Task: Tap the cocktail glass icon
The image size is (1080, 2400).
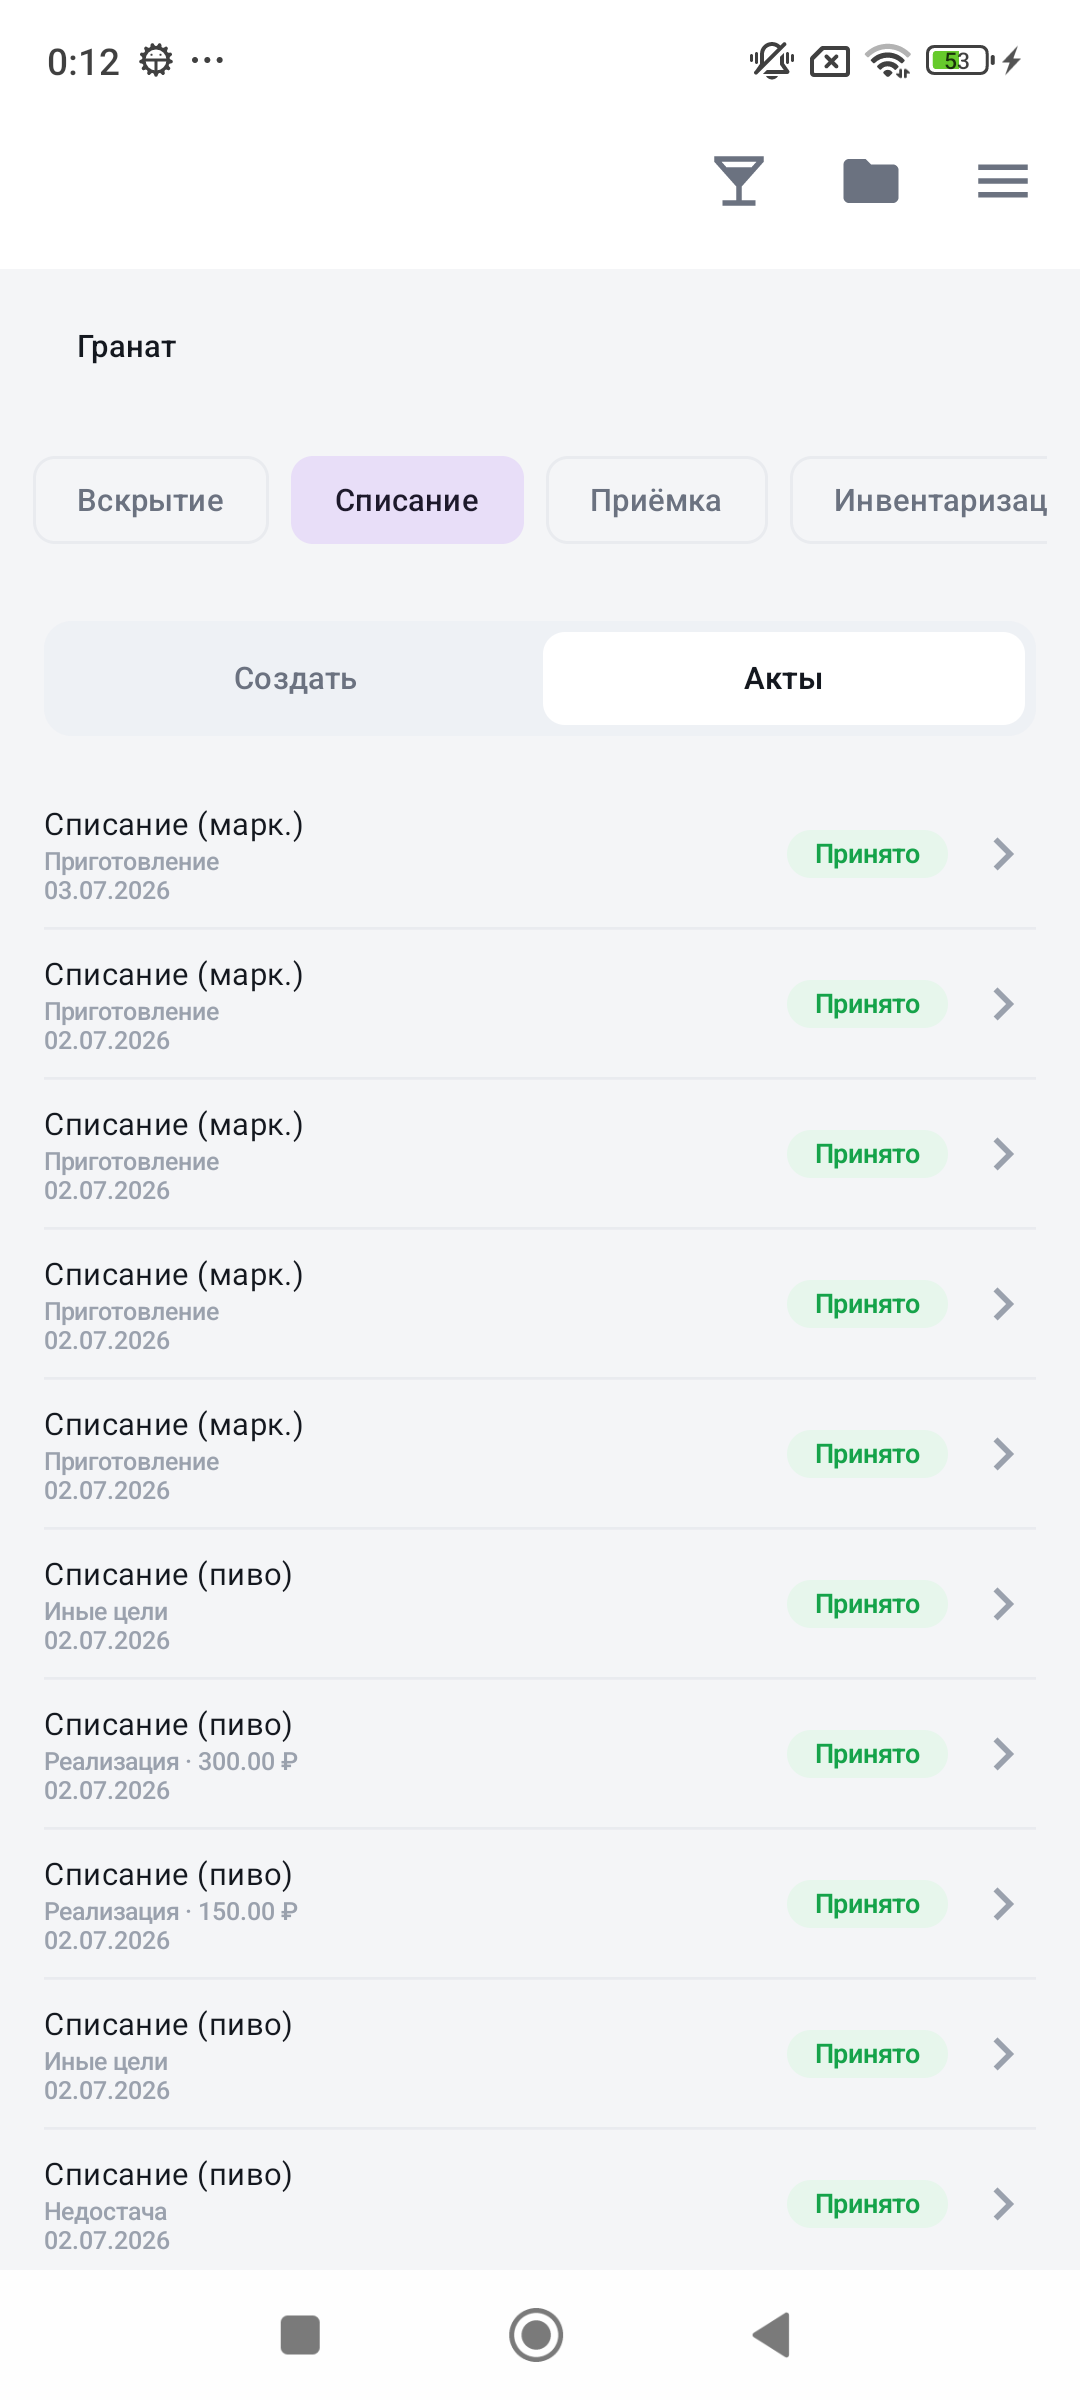Action: click(x=739, y=181)
